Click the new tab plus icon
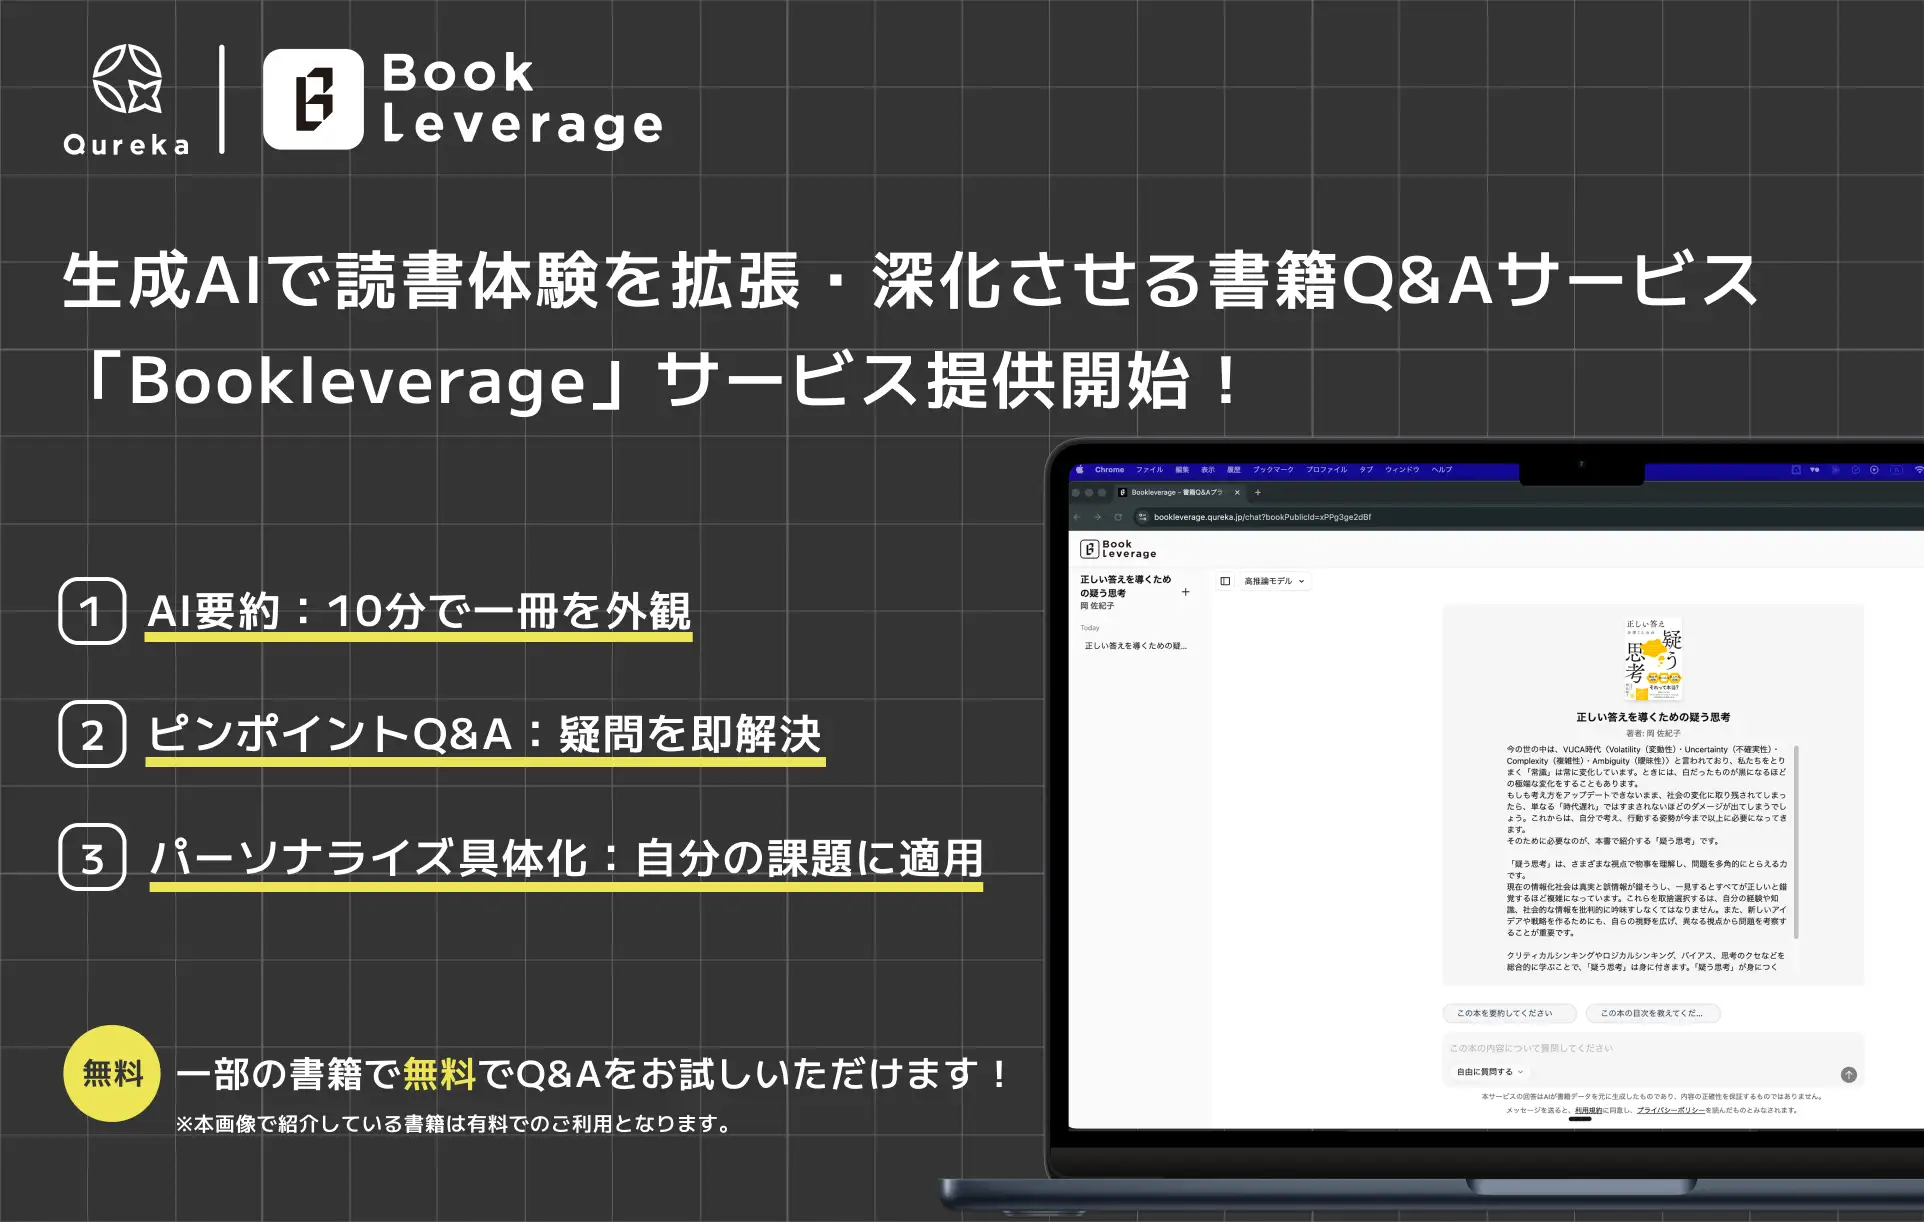Screen dimensions: 1924x1222 tap(1258, 492)
